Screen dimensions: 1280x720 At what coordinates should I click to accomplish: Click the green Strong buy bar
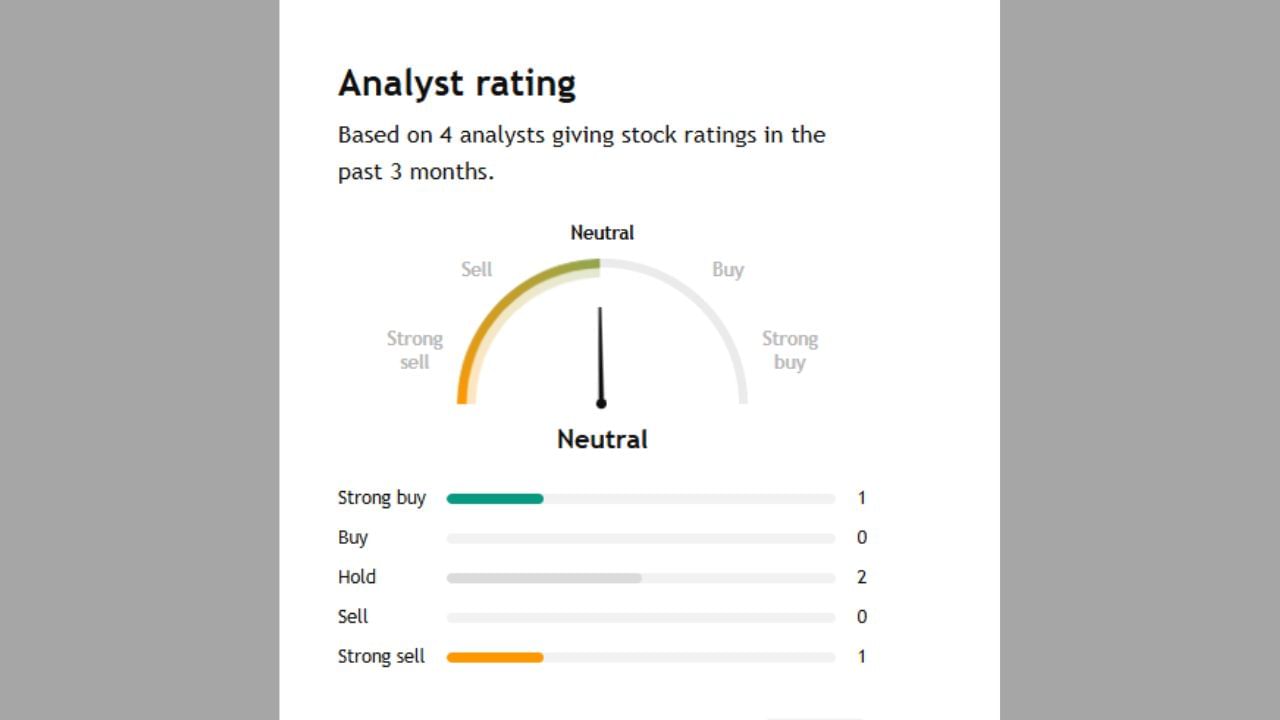pyautogui.click(x=495, y=498)
